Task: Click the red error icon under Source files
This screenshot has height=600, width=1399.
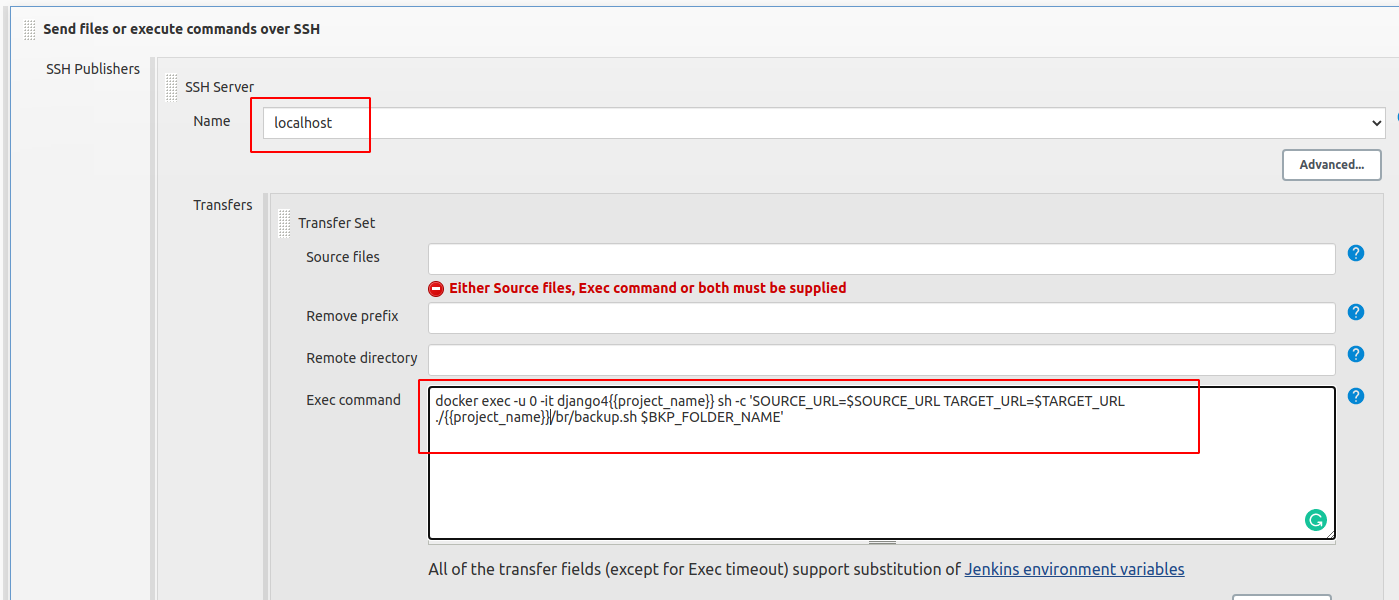Action: click(436, 288)
